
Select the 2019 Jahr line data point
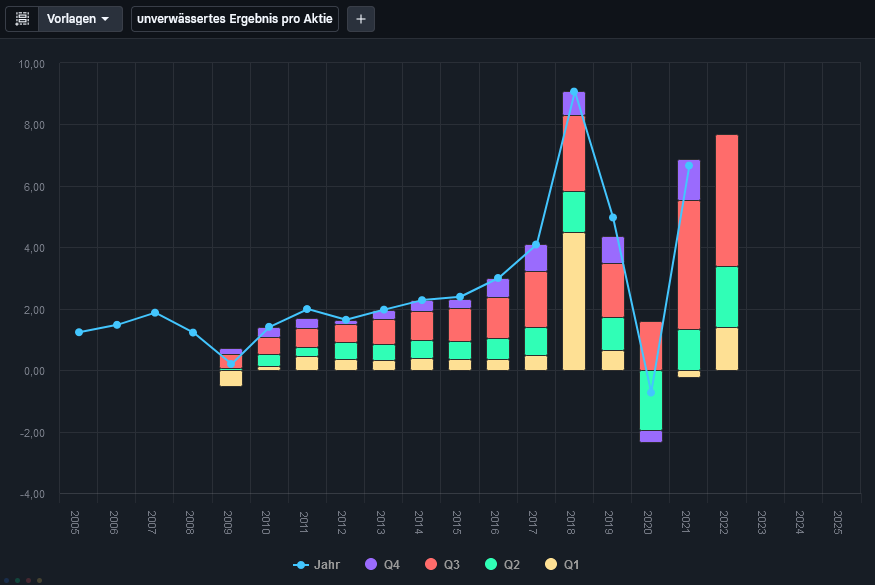coord(612,217)
